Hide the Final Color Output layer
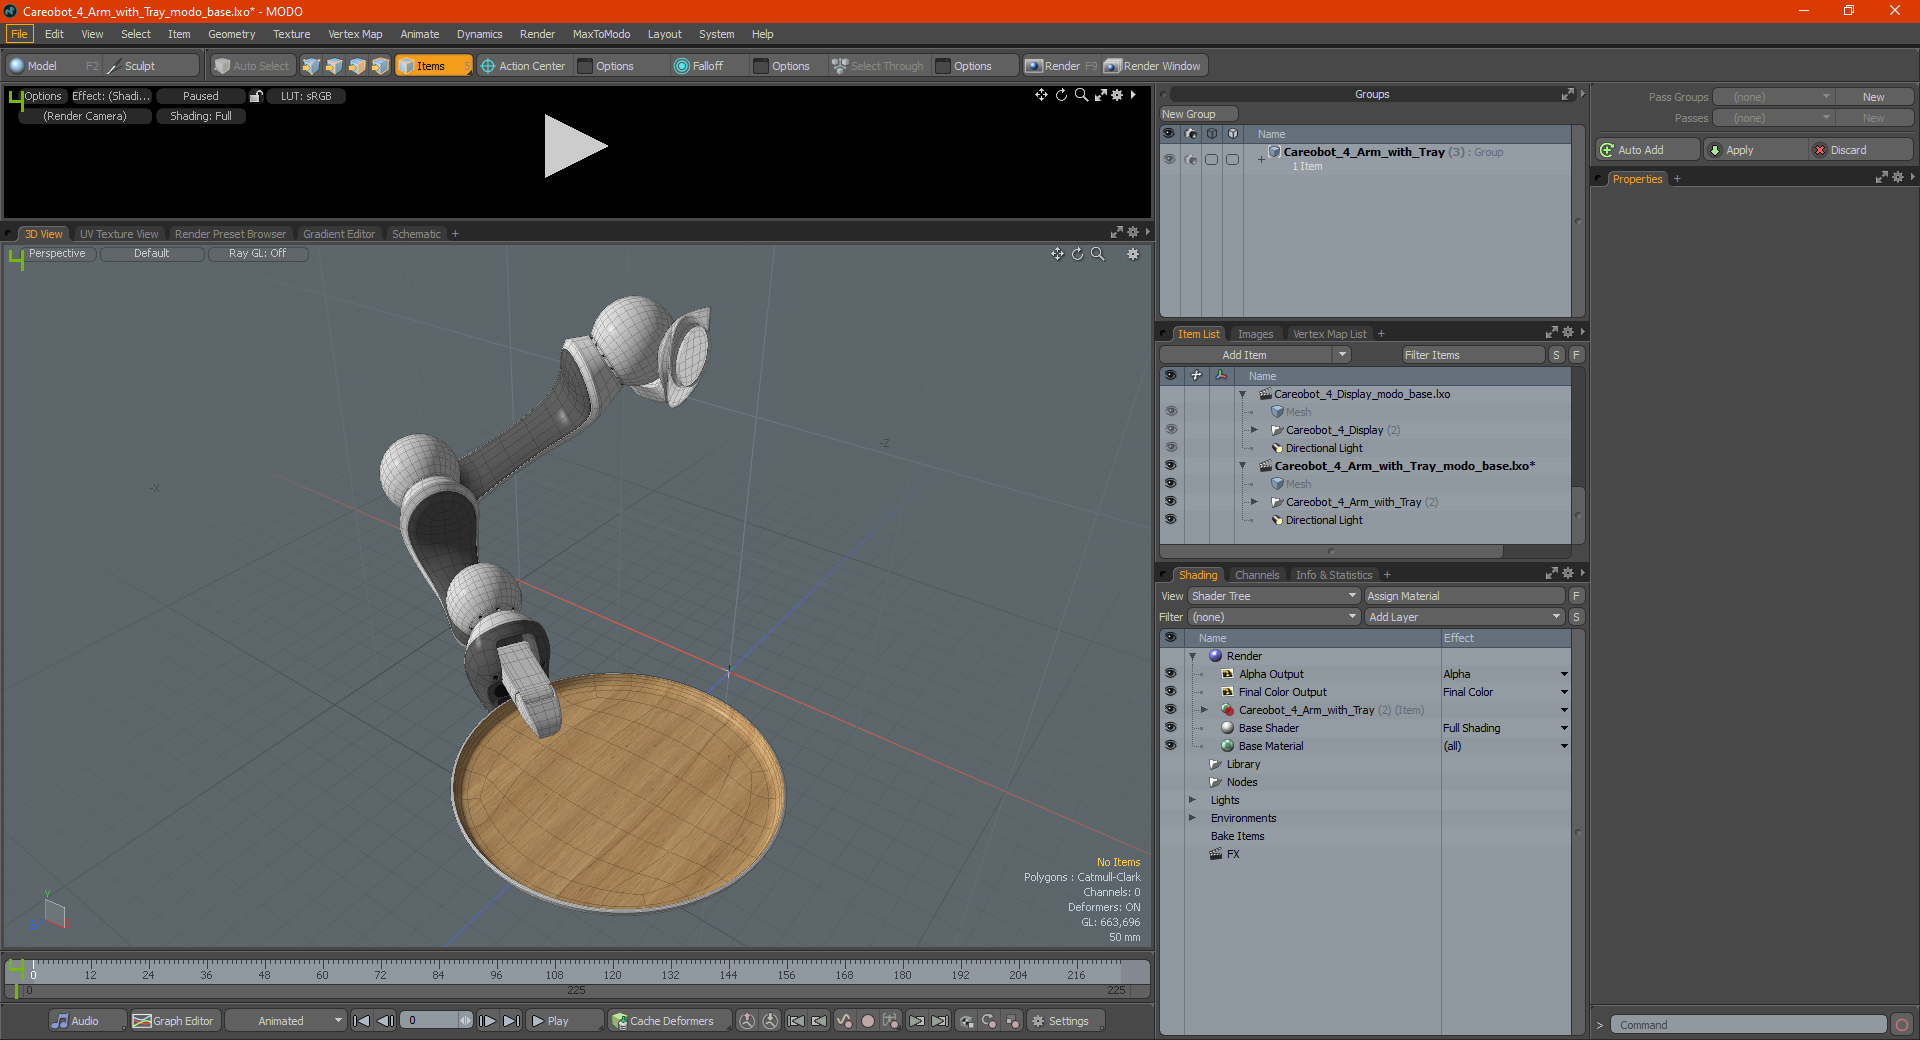The width and height of the screenshot is (1920, 1040). tap(1170, 692)
